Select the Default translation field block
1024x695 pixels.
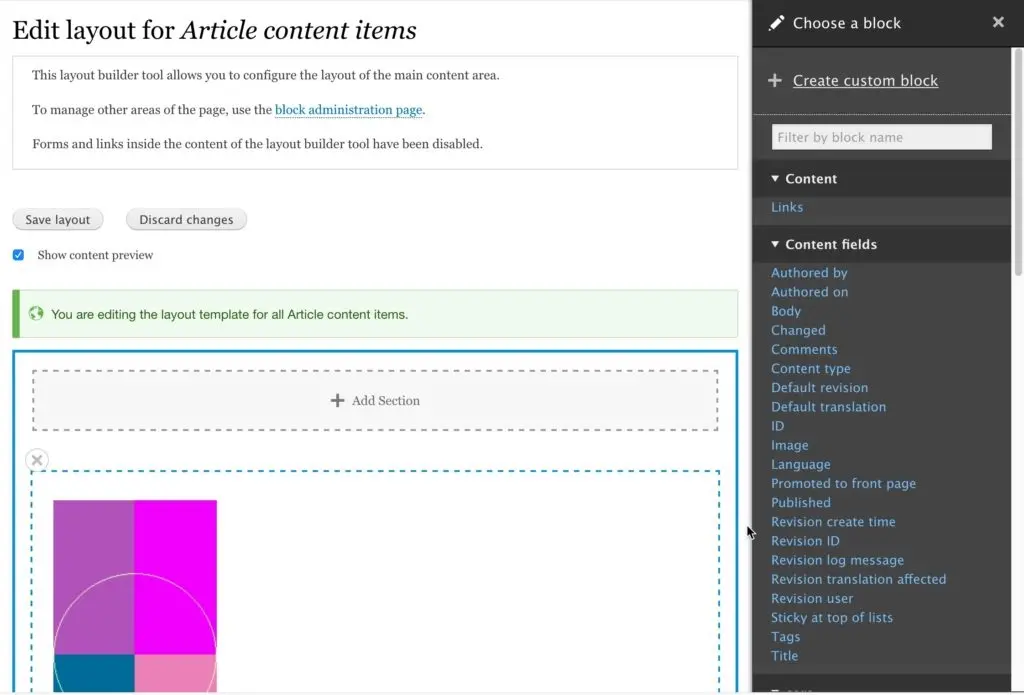pos(828,407)
